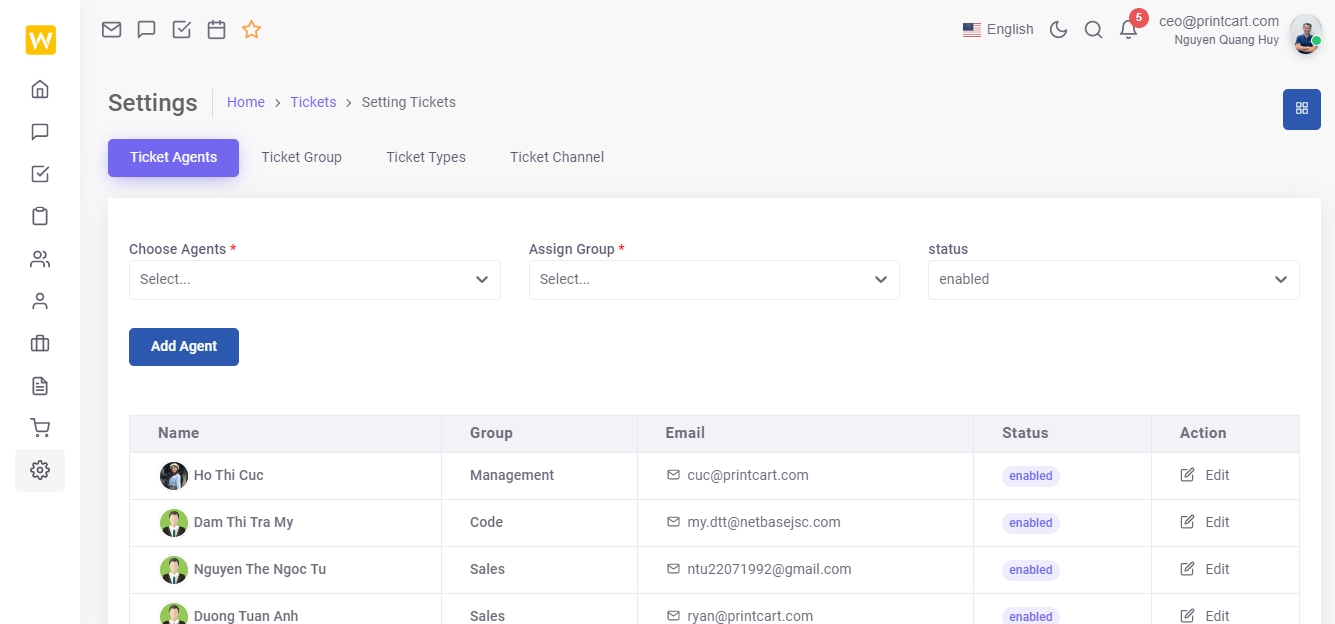Click the edit icon for Nguyen The Ngoc Tu
The height and width of the screenshot is (624, 1335).
(1187, 569)
